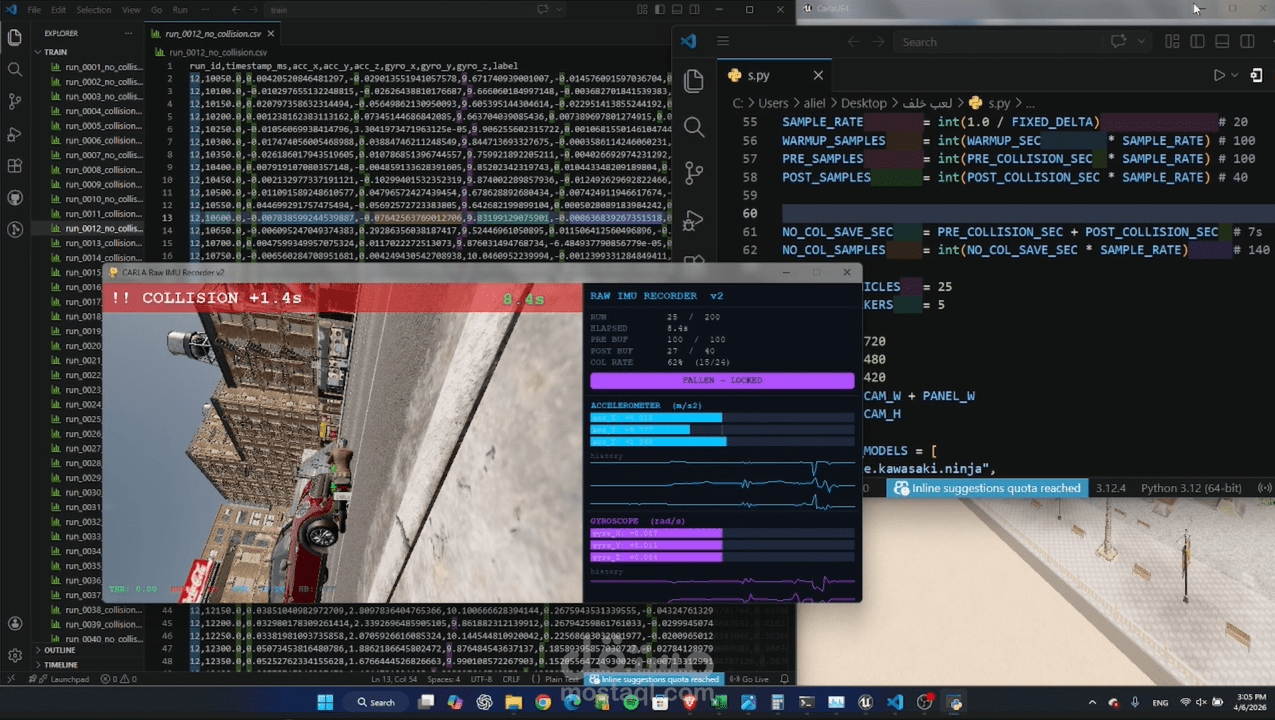The image size is (1275, 720).
Task: Open Run and Debug in right VS Code sidebar
Action: (x=694, y=219)
